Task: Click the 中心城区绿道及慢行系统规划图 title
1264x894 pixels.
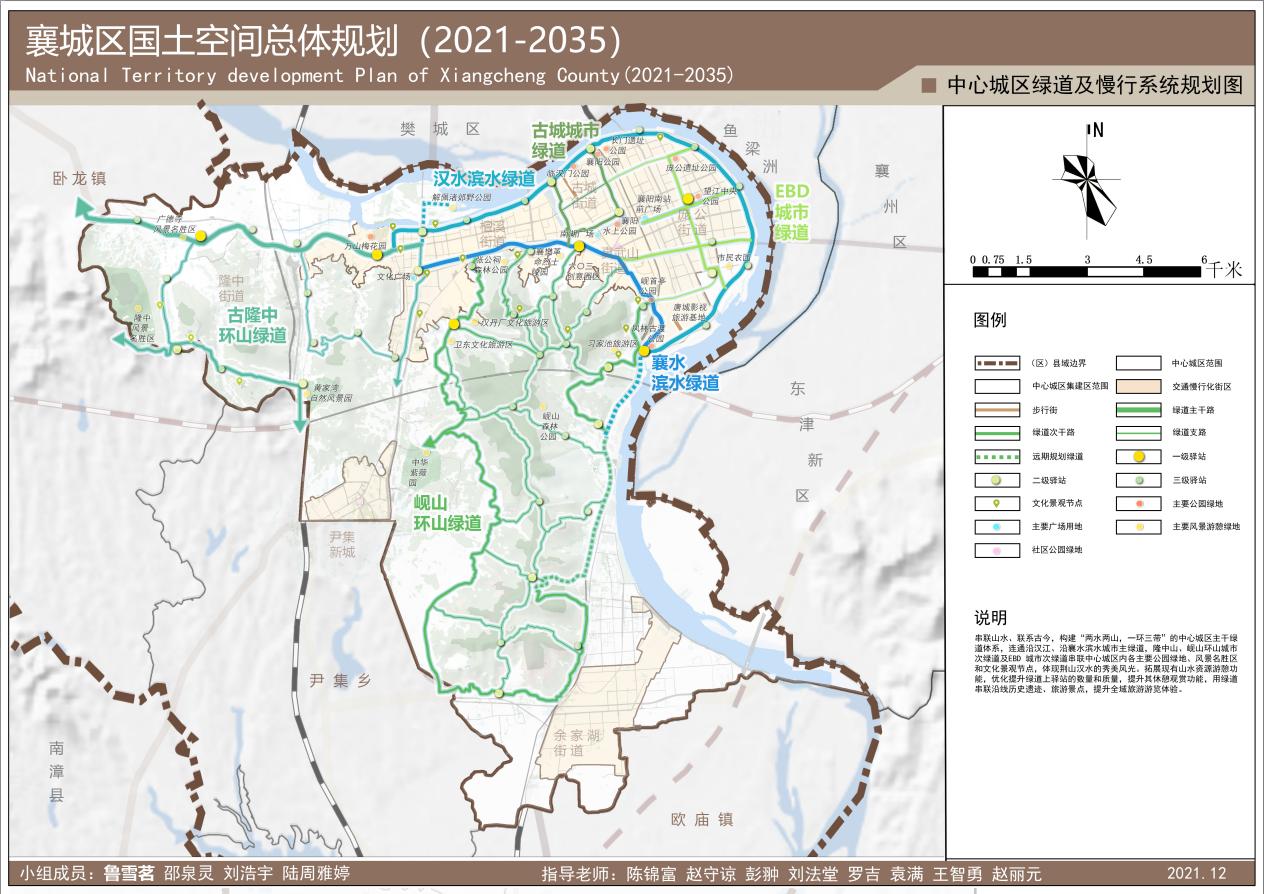Action: tap(1094, 86)
